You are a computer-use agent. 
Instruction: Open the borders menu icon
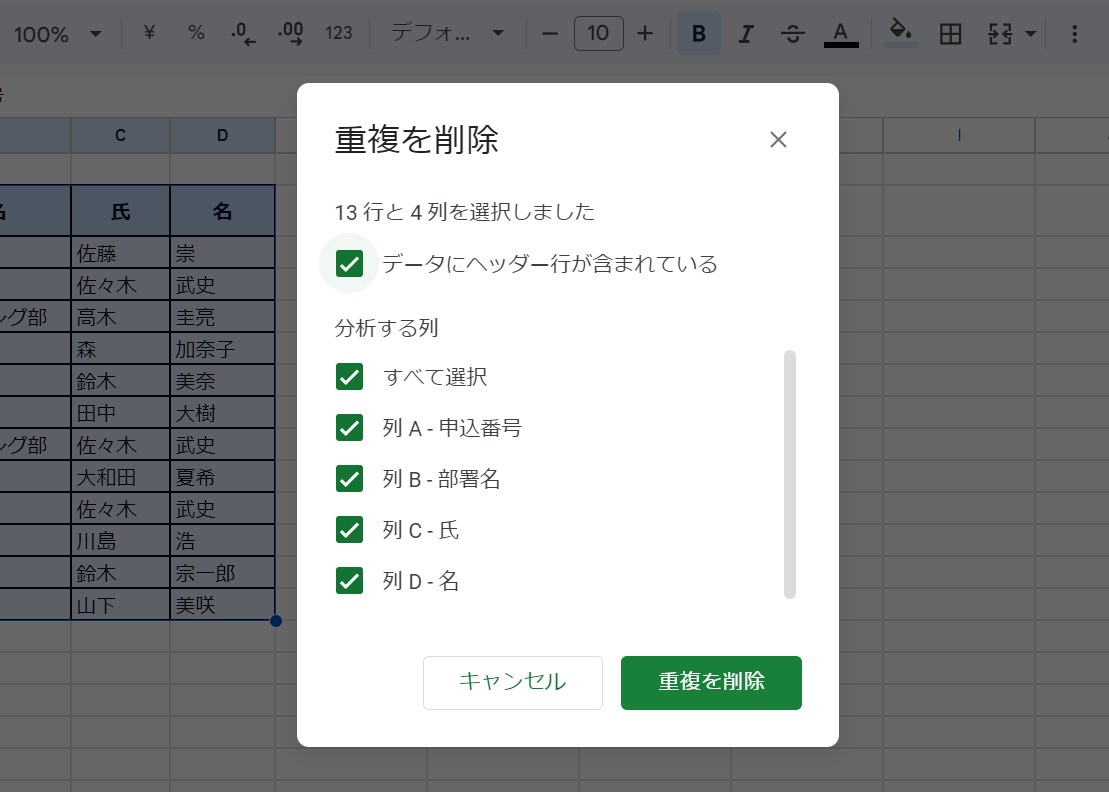pos(949,33)
